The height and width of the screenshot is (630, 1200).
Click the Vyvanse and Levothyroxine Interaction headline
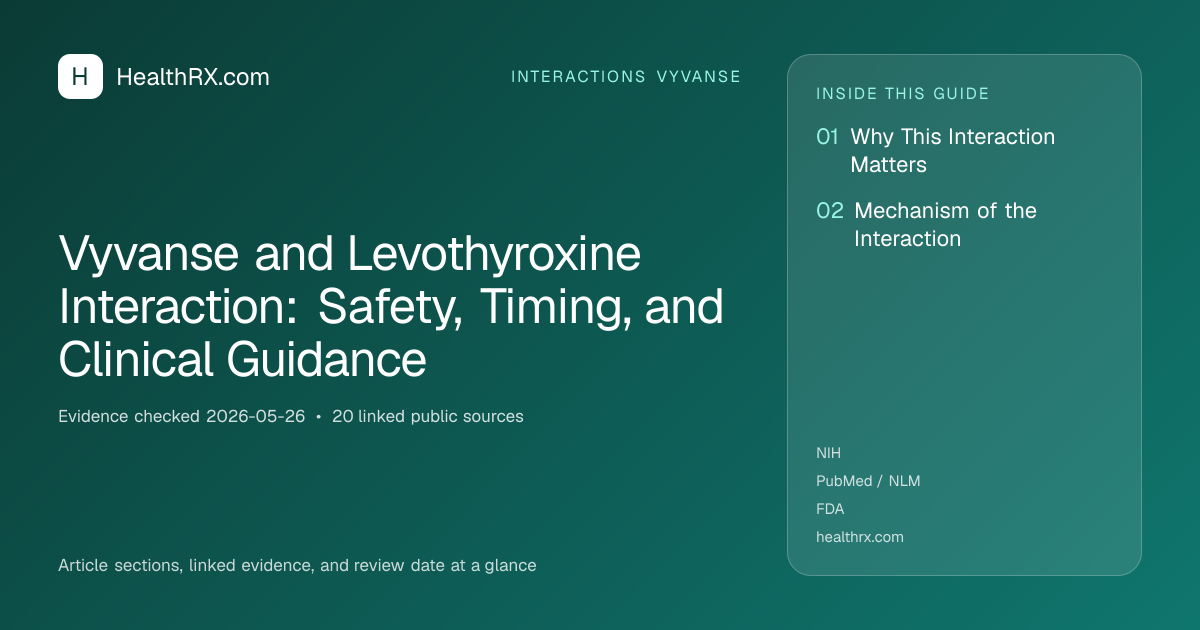391,307
